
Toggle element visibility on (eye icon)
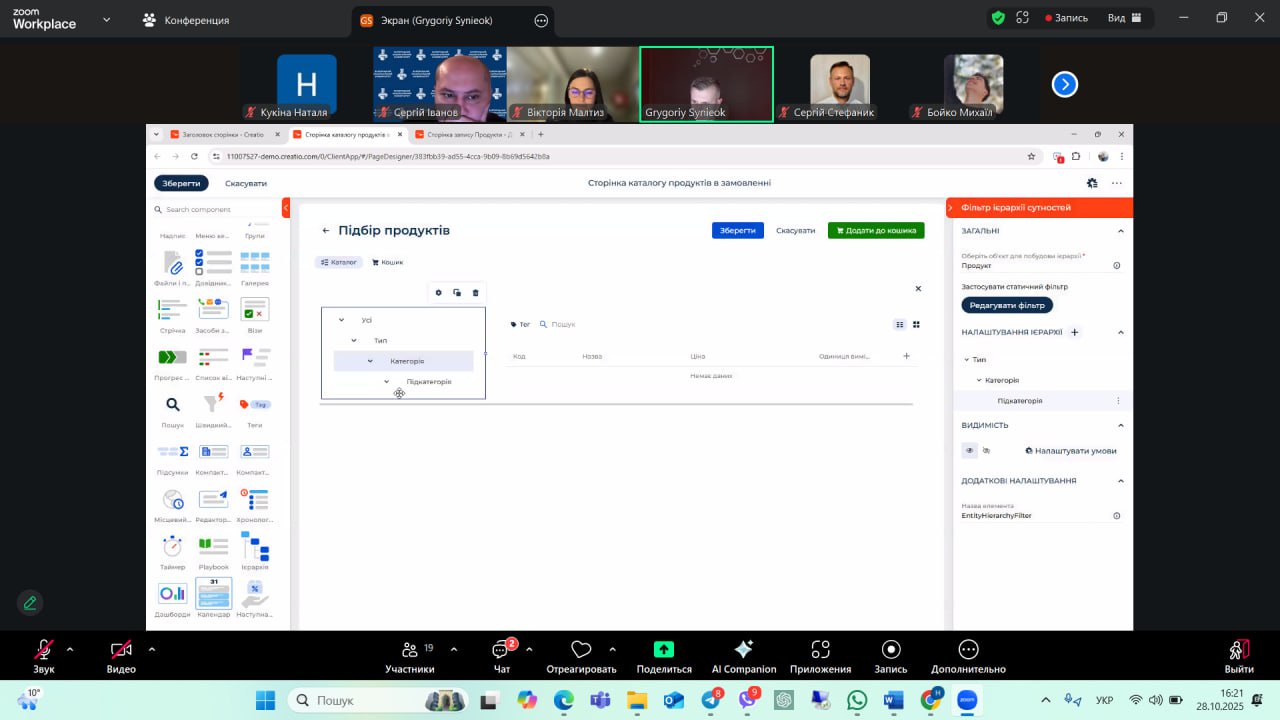969,451
